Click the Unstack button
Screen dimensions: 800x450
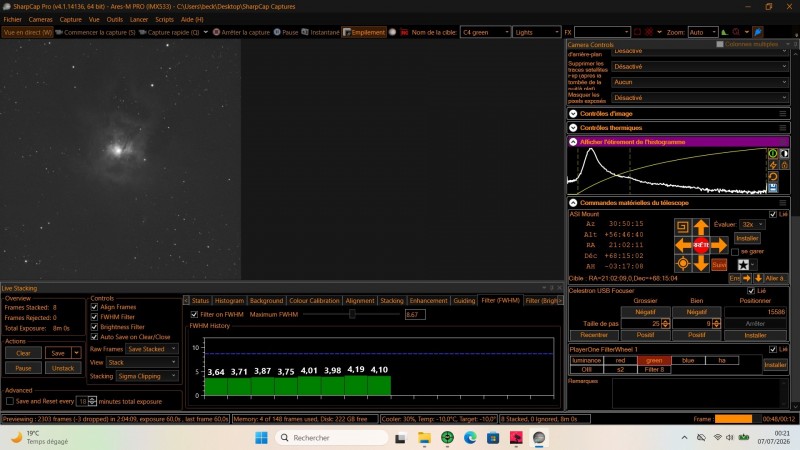tap(63, 368)
